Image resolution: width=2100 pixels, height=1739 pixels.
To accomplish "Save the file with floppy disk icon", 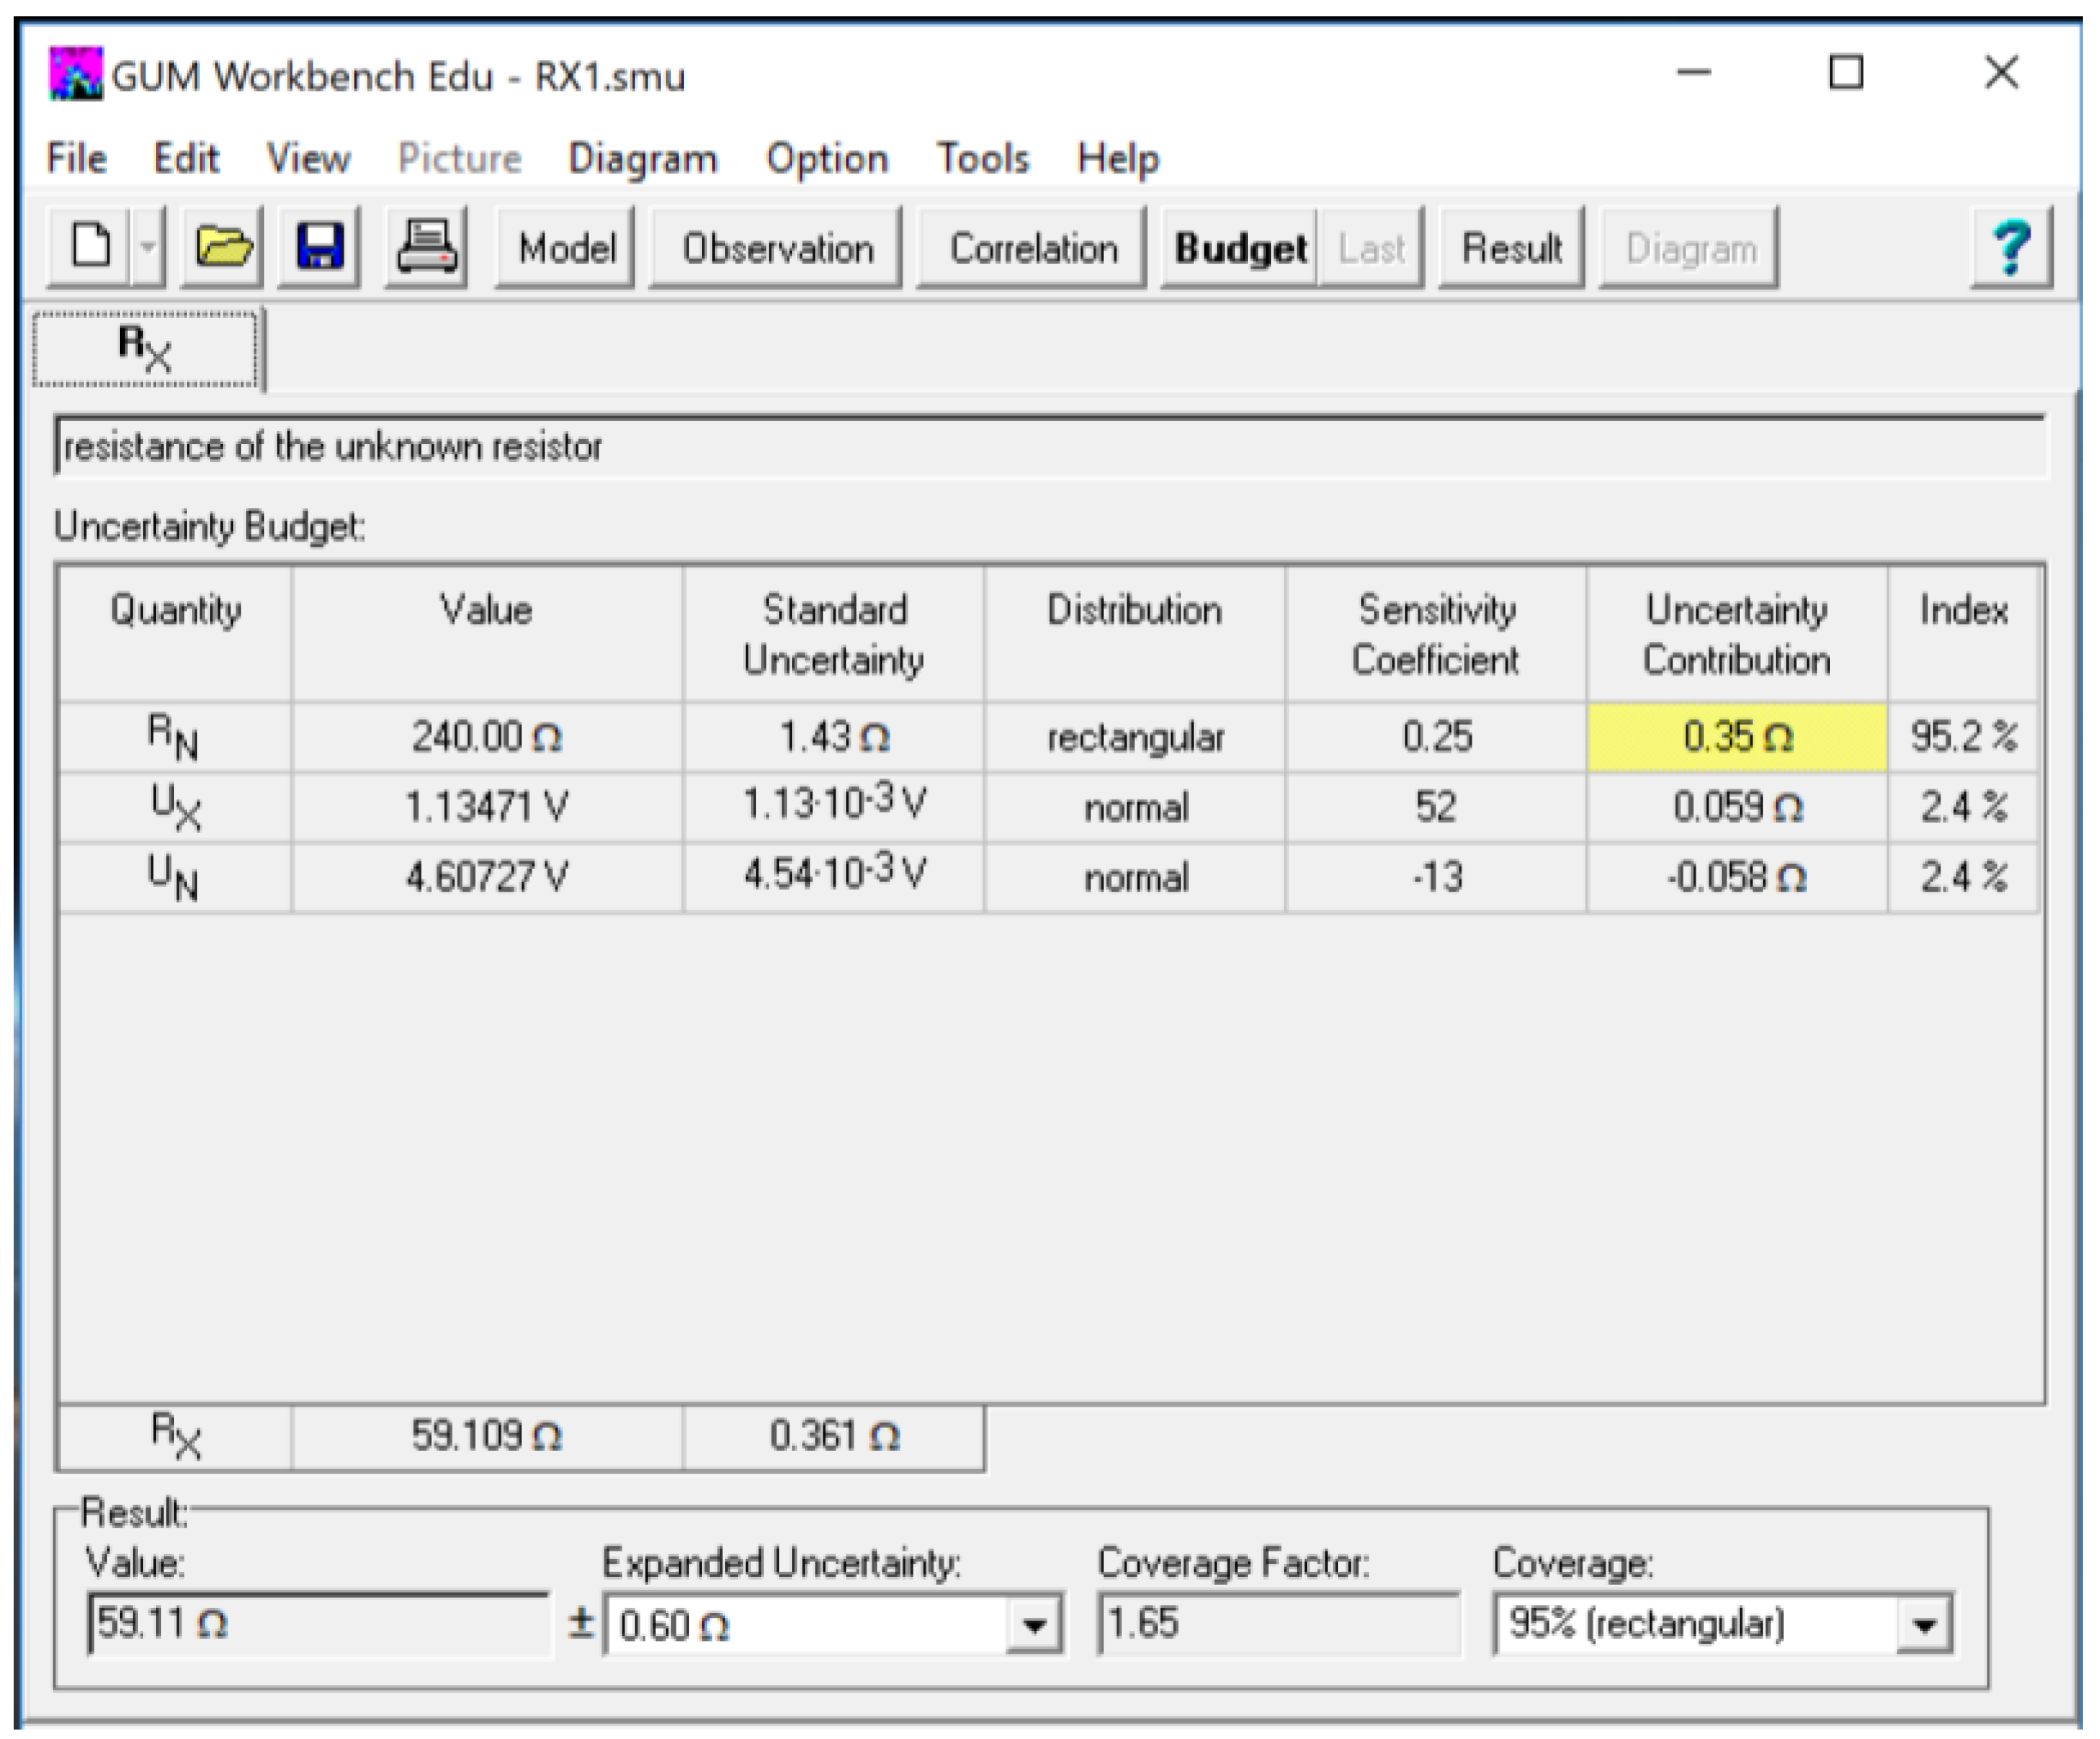I will pos(319,246).
